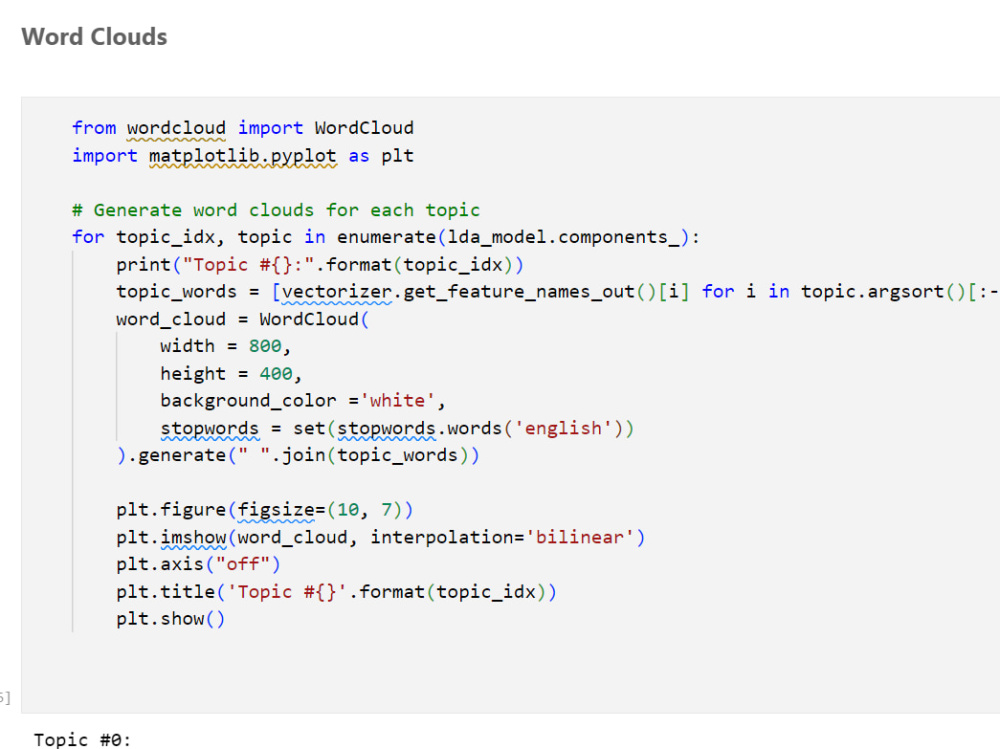Click 'import matplotlib.pyplot as plt' line
The width and height of the screenshot is (1000, 749).
pos(243,156)
